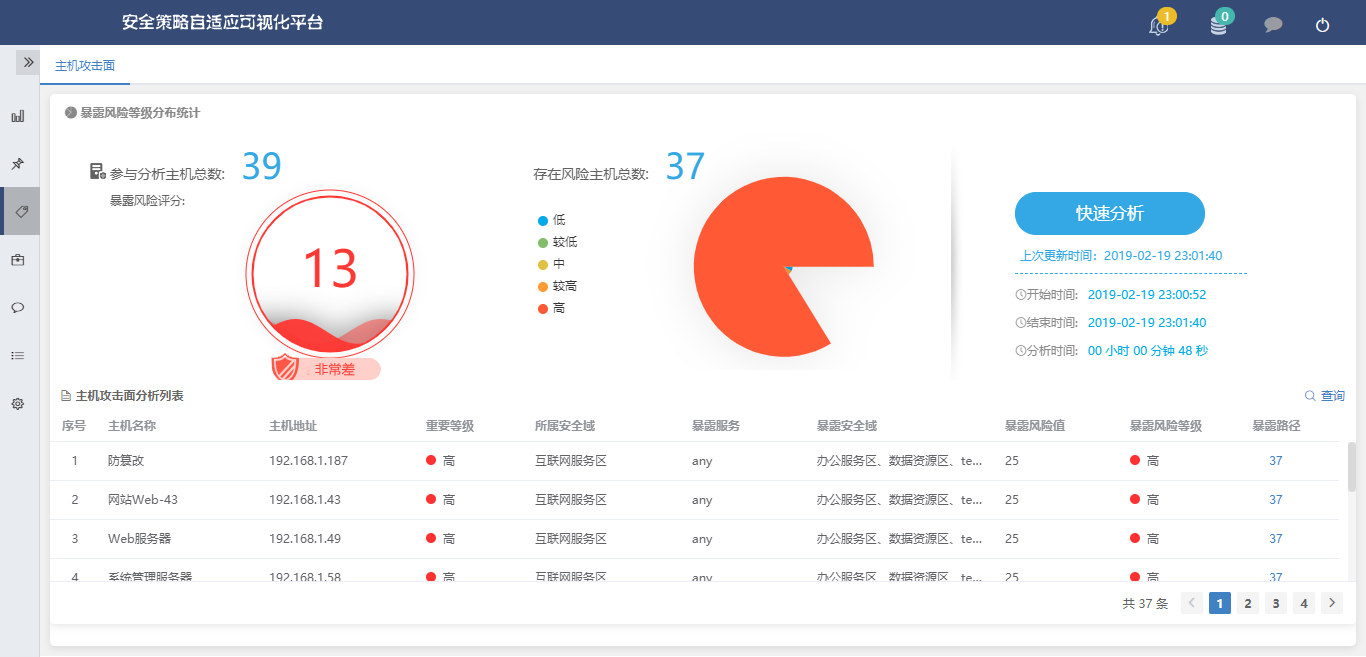Click the start time 2019-02-19 23:00:52

point(1147,295)
